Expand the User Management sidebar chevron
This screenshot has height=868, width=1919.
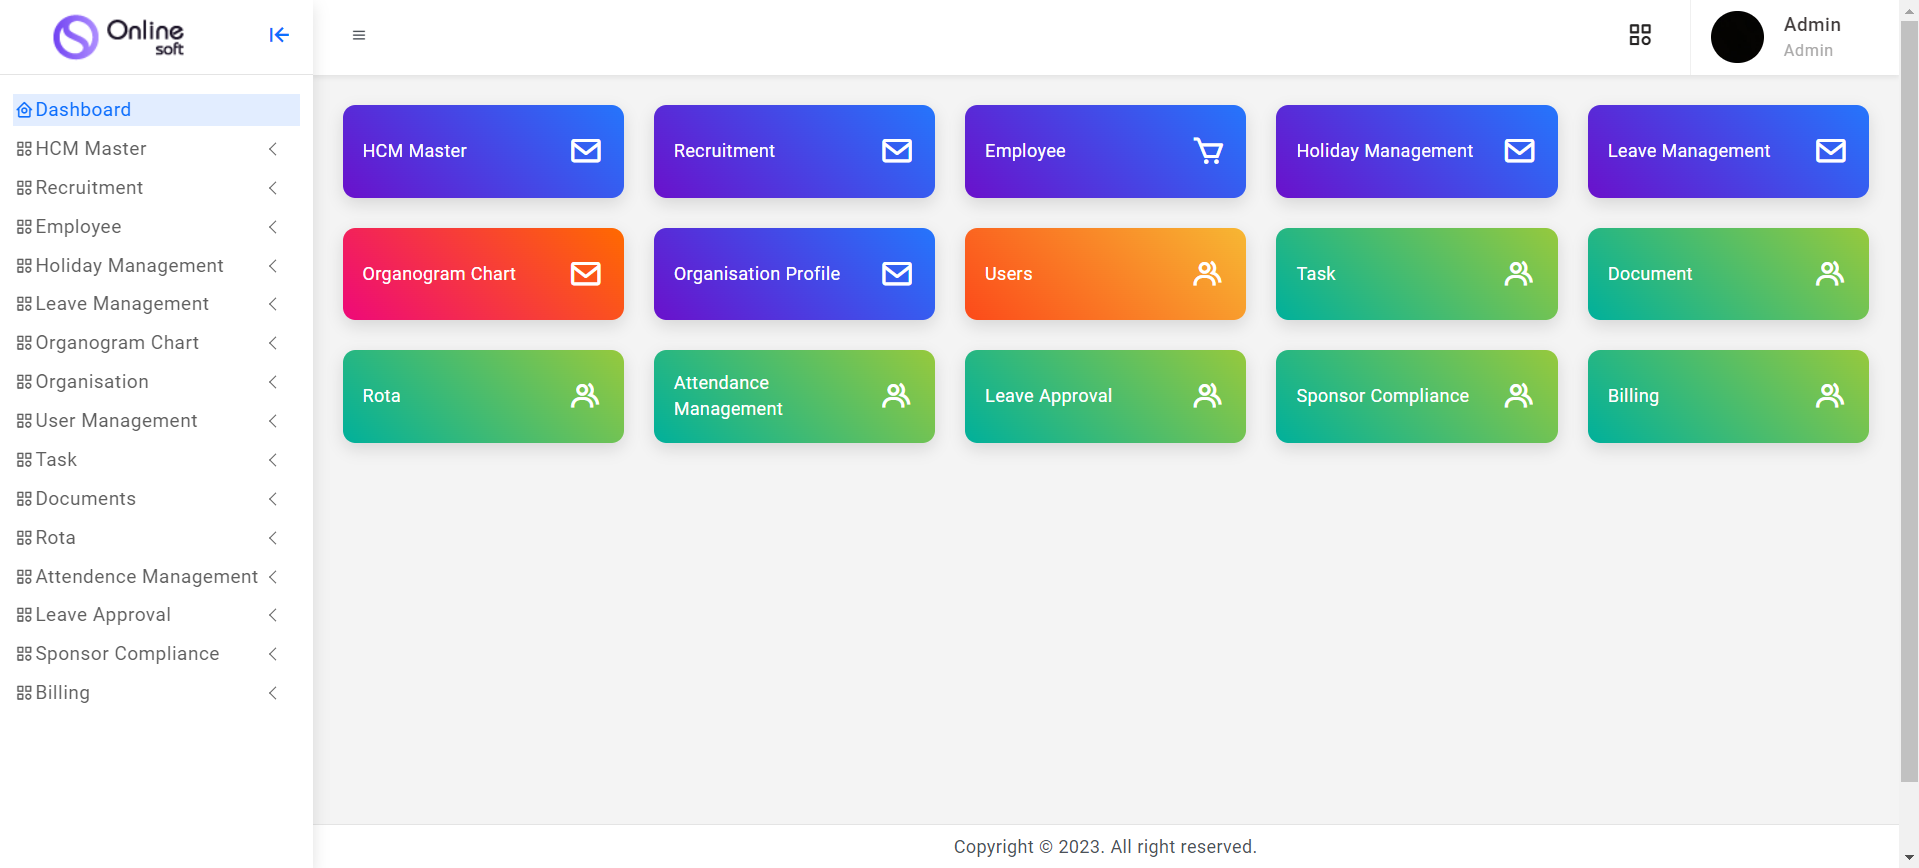click(x=273, y=421)
